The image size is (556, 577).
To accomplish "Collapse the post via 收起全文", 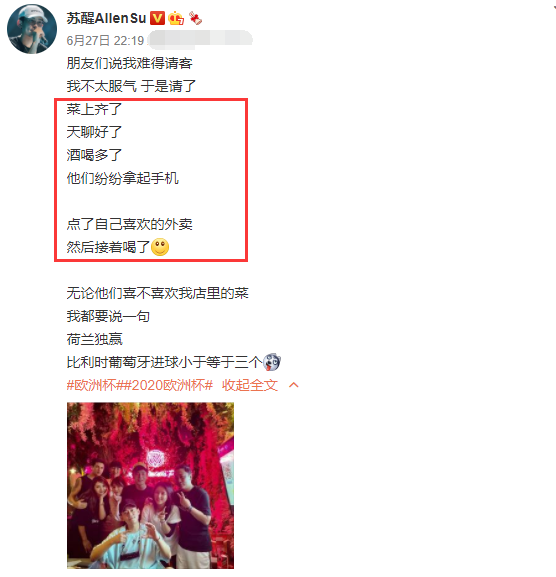I will (x=249, y=385).
